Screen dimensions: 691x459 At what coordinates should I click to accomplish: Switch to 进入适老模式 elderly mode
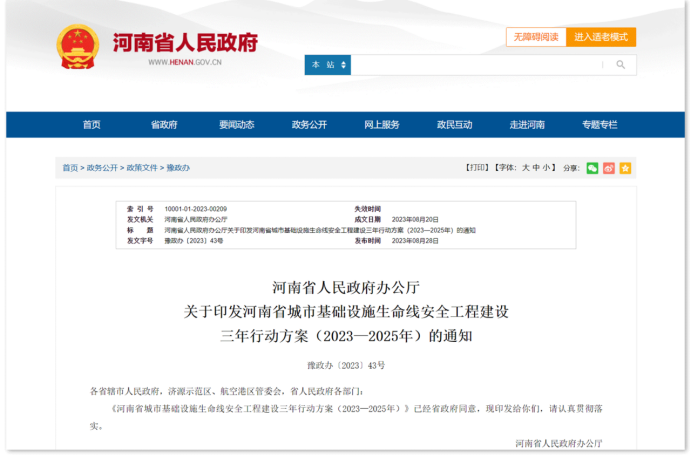point(601,37)
